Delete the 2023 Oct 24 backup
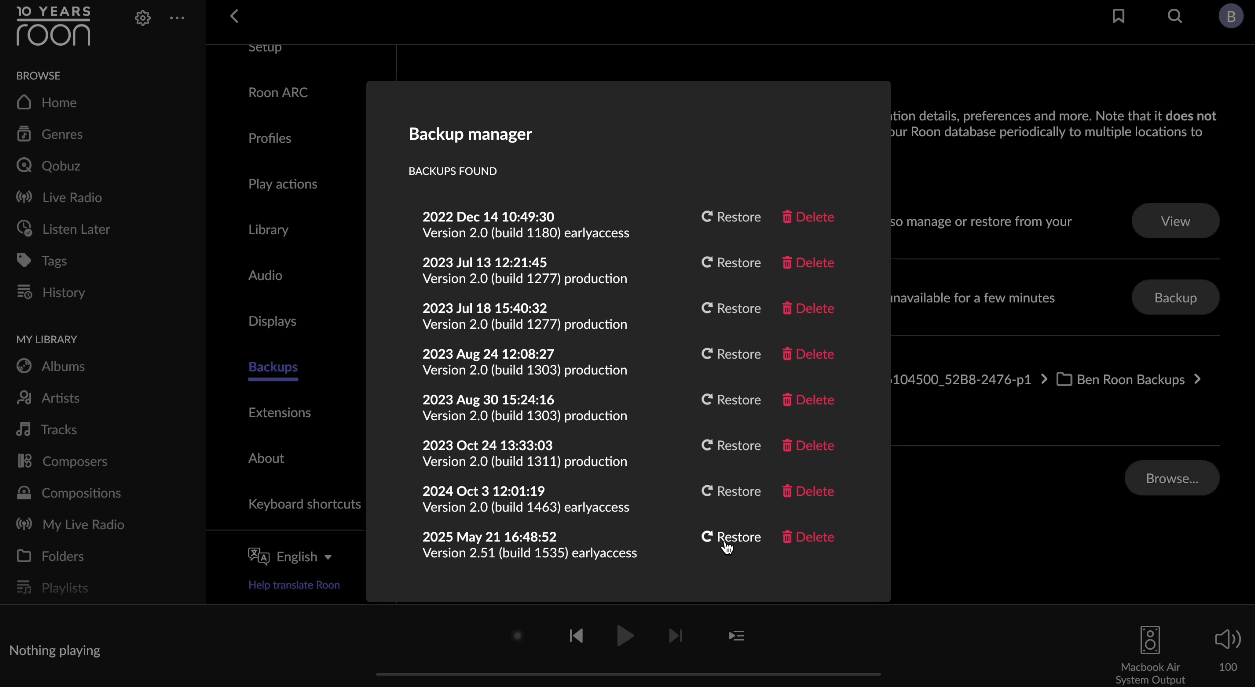This screenshot has width=1255, height=687. point(807,446)
